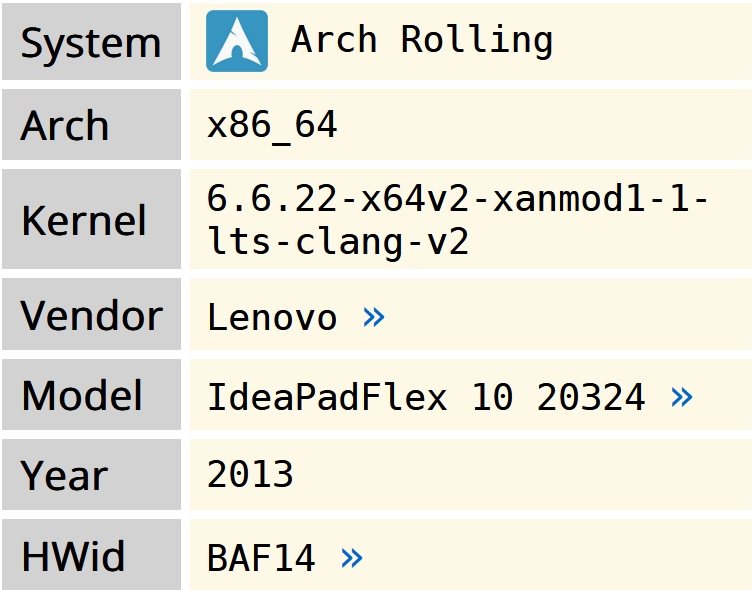Click the System row label
This screenshot has width=755, height=590.
coord(91,43)
